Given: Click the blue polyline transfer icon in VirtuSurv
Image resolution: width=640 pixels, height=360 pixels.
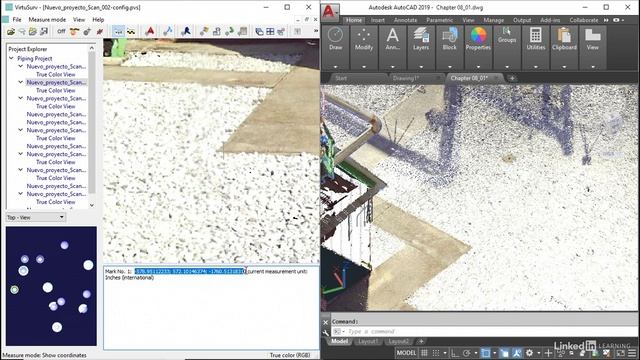Looking at the screenshot, I should [x=168, y=31].
